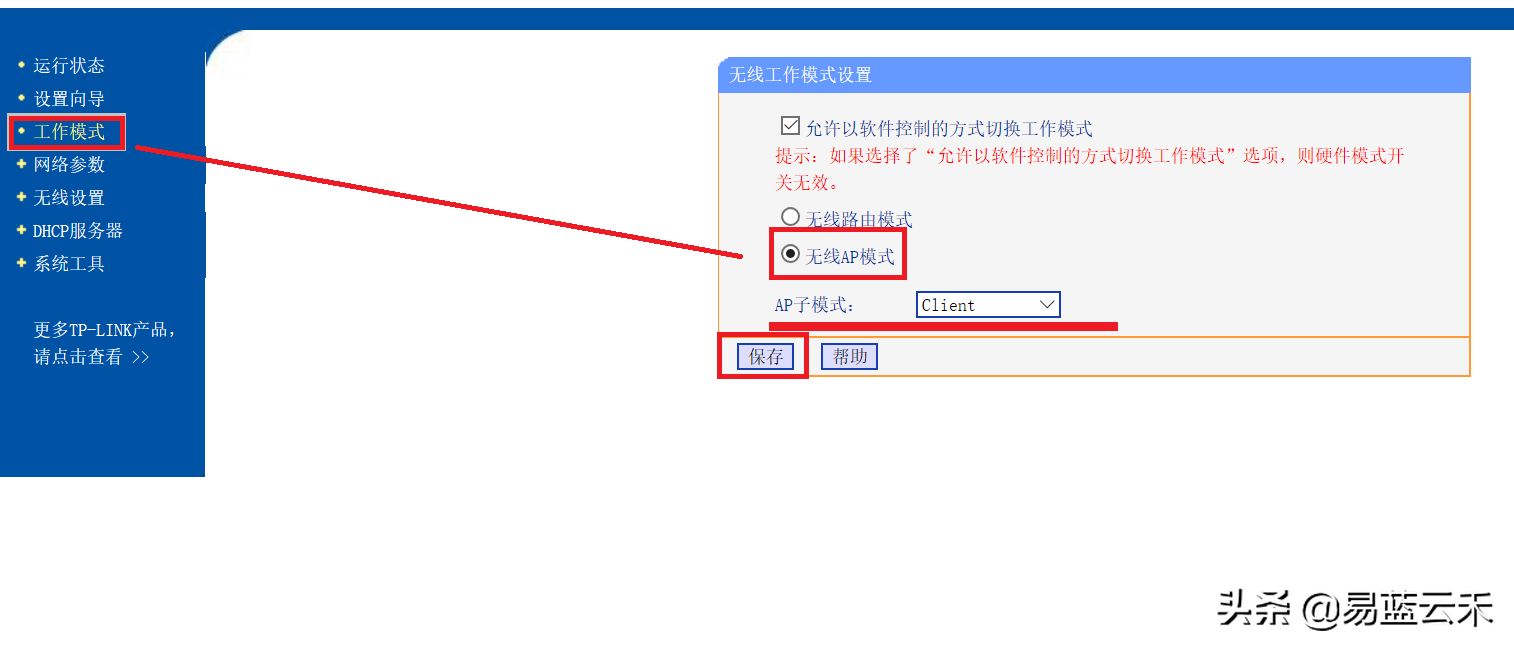The height and width of the screenshot is (648, 1514).
Task: Follow the 请点击查看 >> link
Action: [x=92, y=356]
